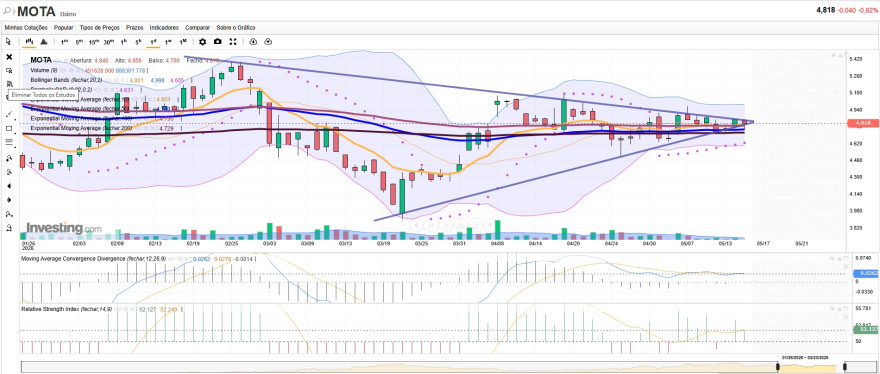Image resolution: width=880 pixels, height=374 pixels.
Task: Click the 03/25 date on time axis
Action: tap(421, 244)
